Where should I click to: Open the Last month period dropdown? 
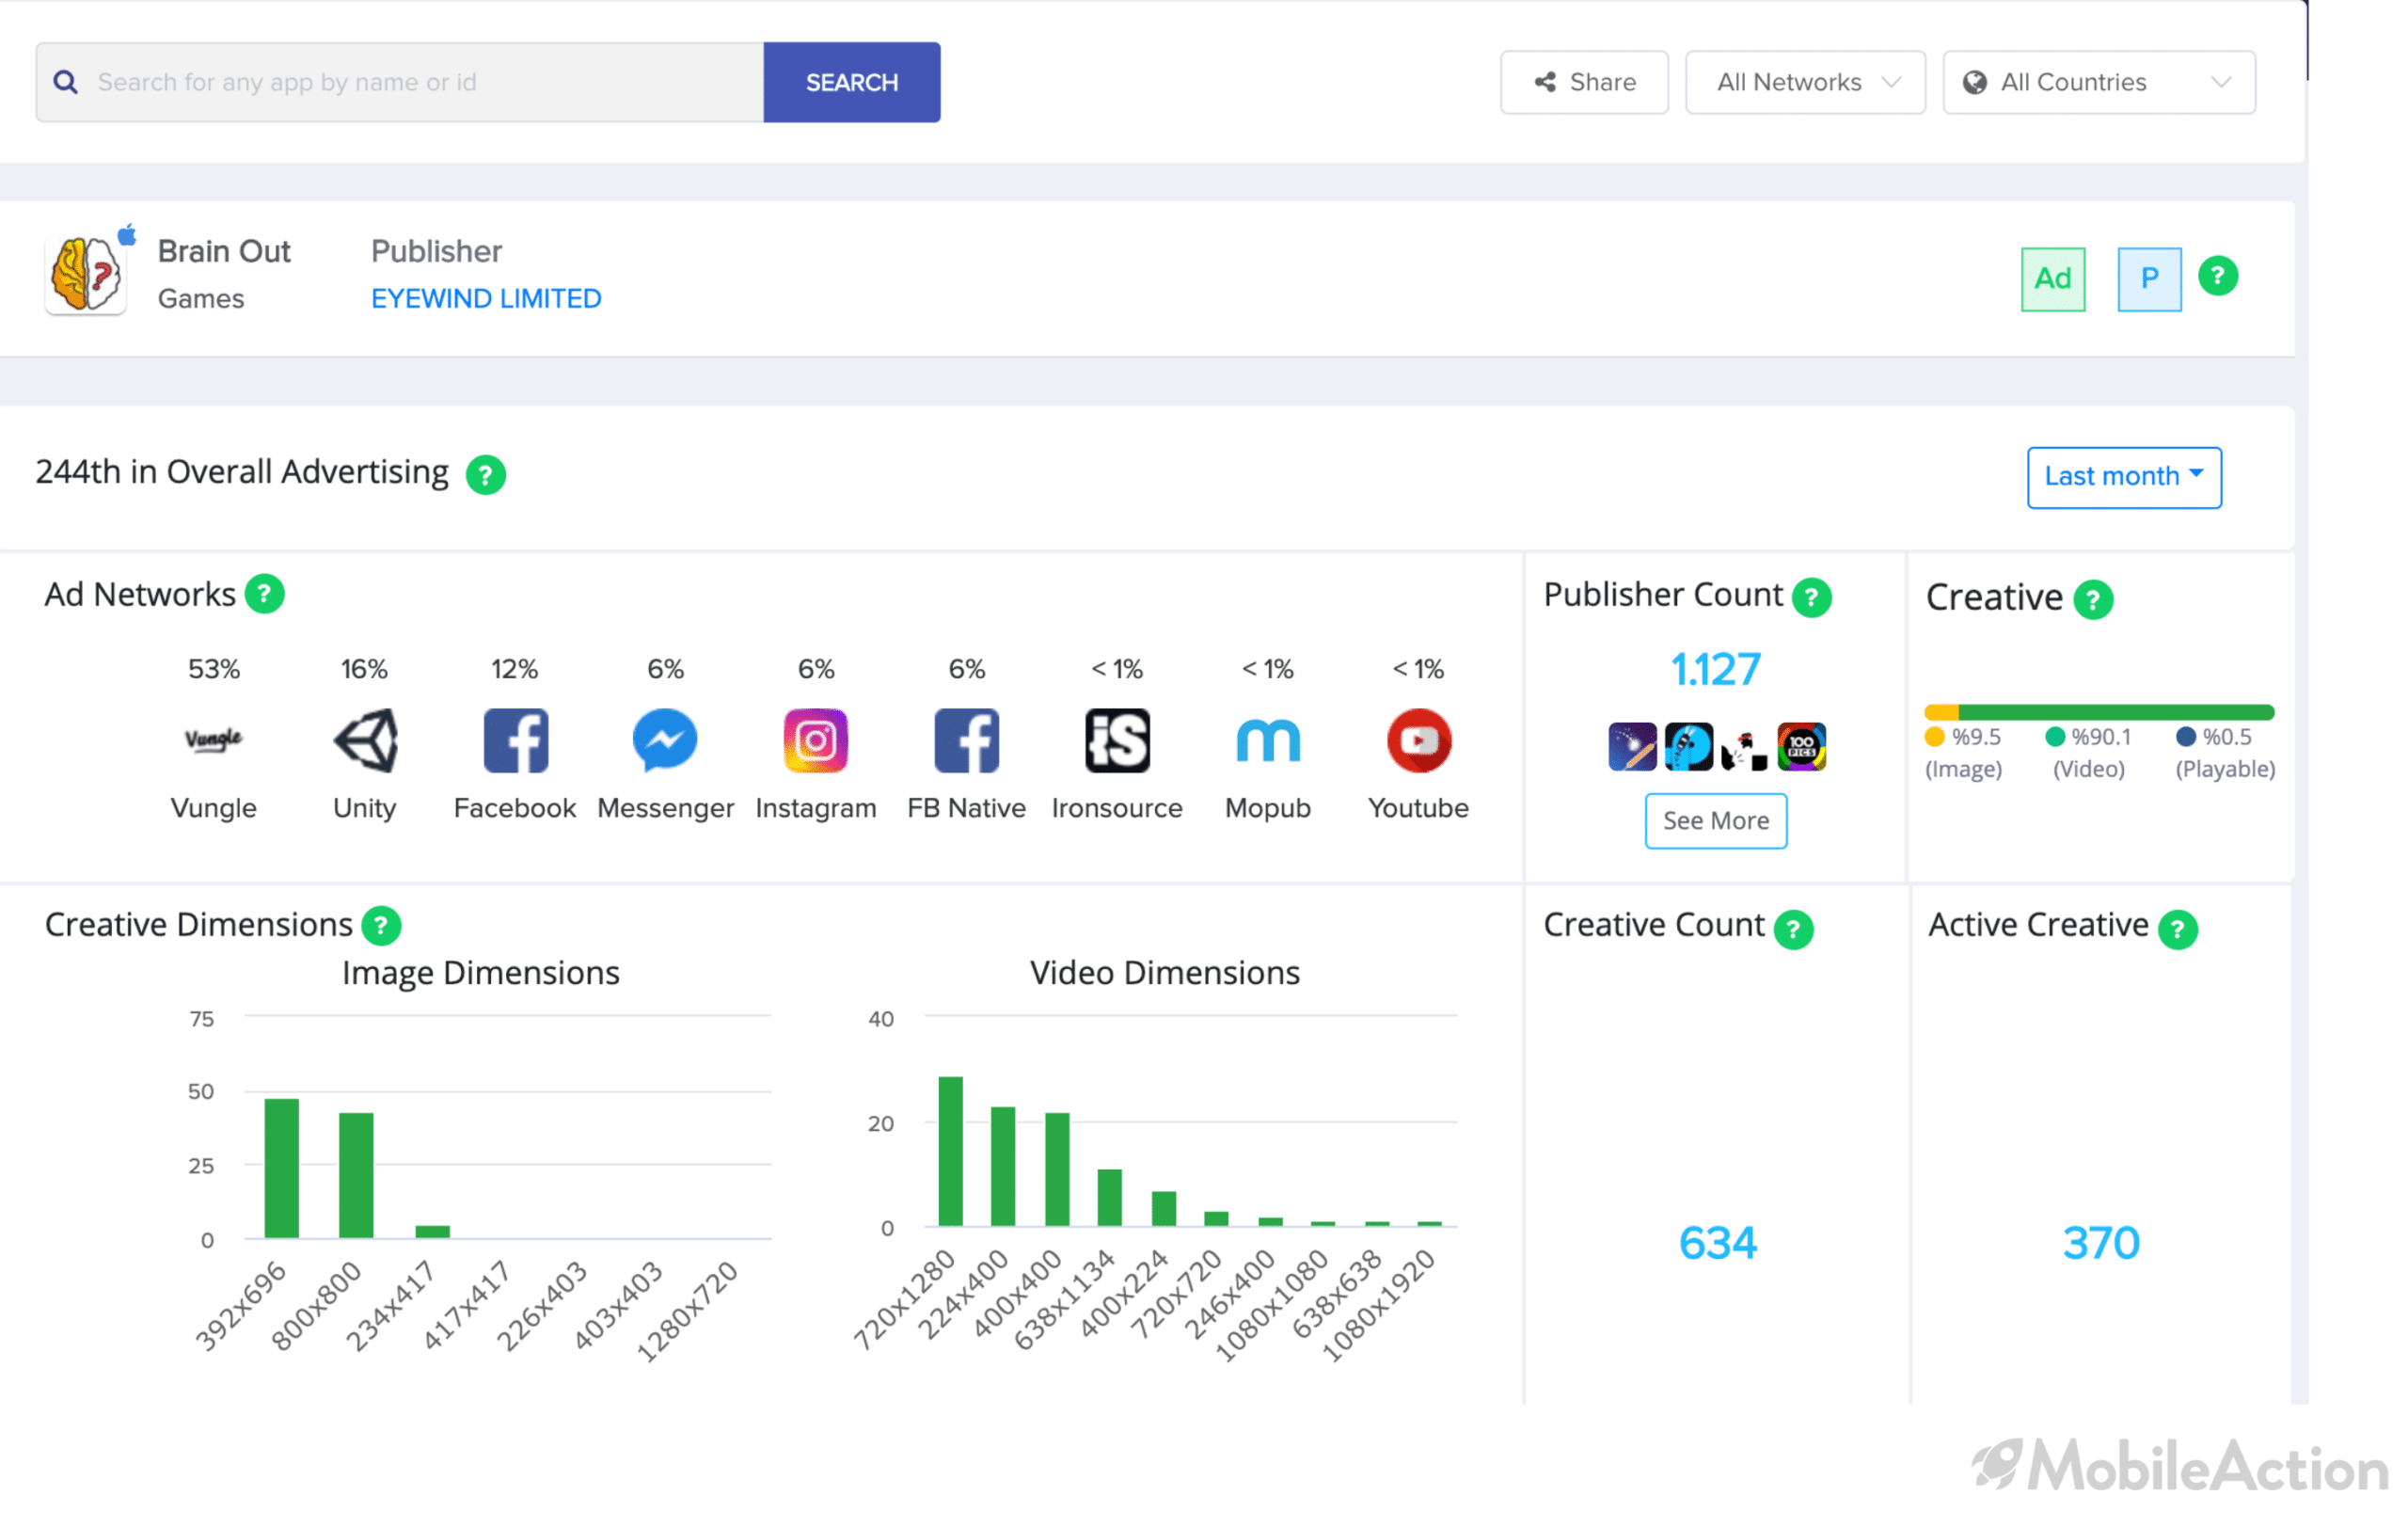click(2125, 478)
